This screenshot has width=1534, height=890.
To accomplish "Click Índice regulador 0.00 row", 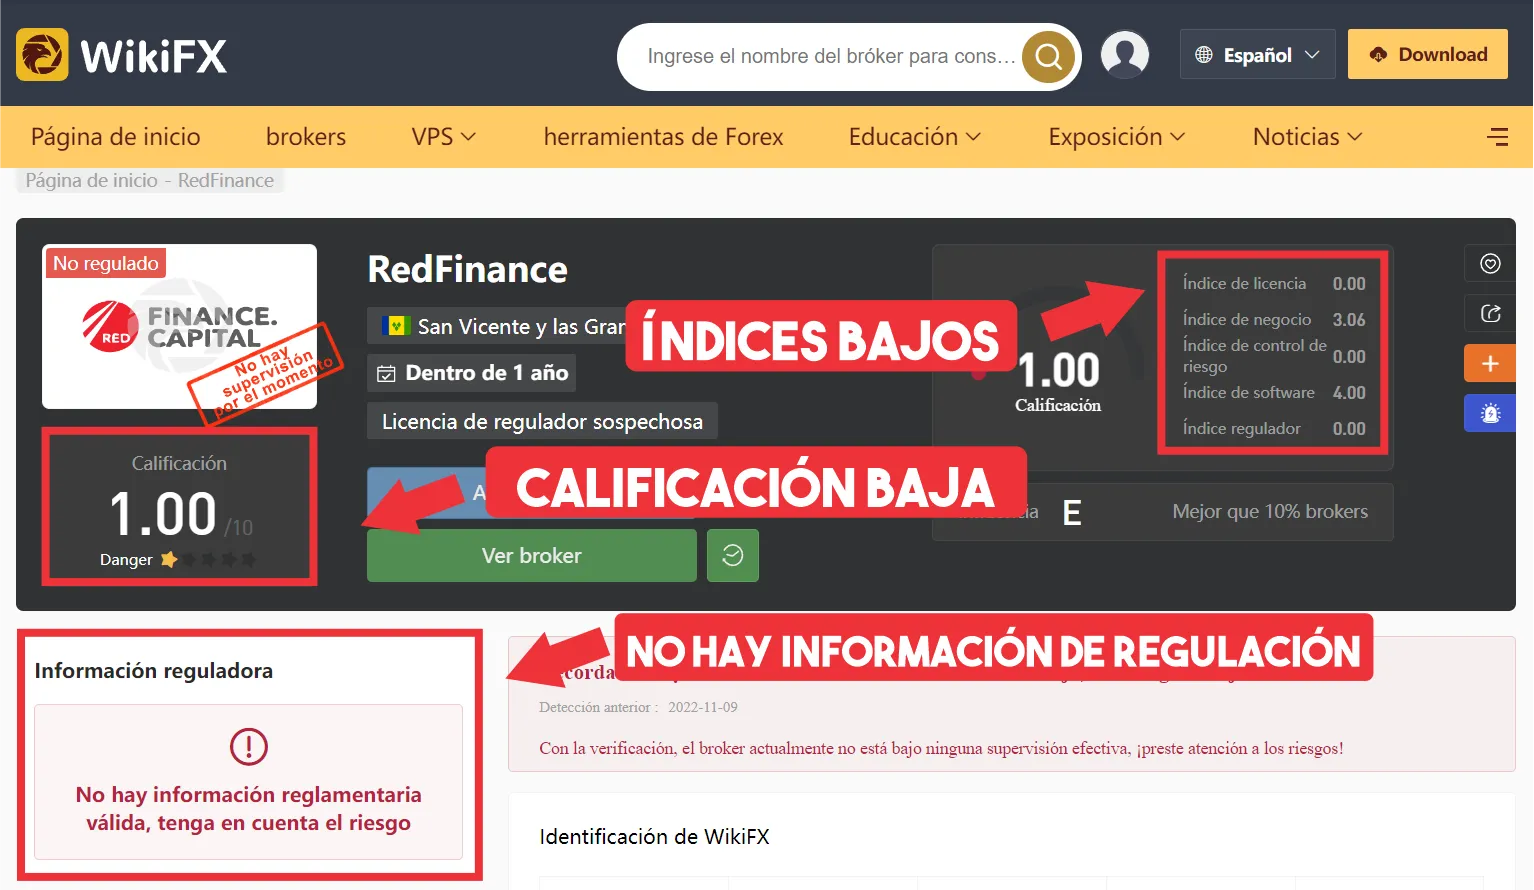I will coord(1274,428).
